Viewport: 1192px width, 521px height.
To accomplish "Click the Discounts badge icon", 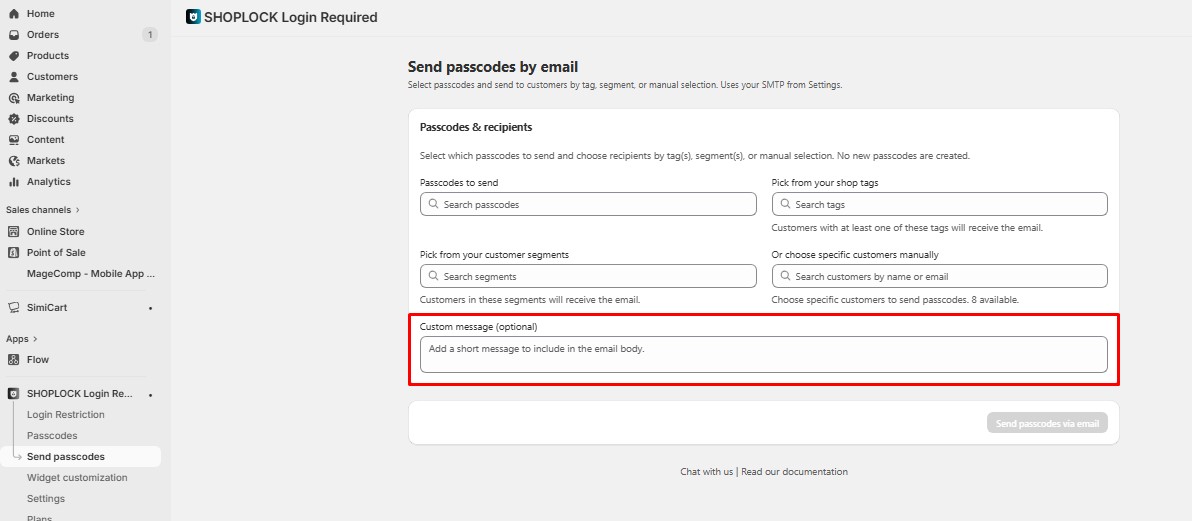I will tap(14, 119).
